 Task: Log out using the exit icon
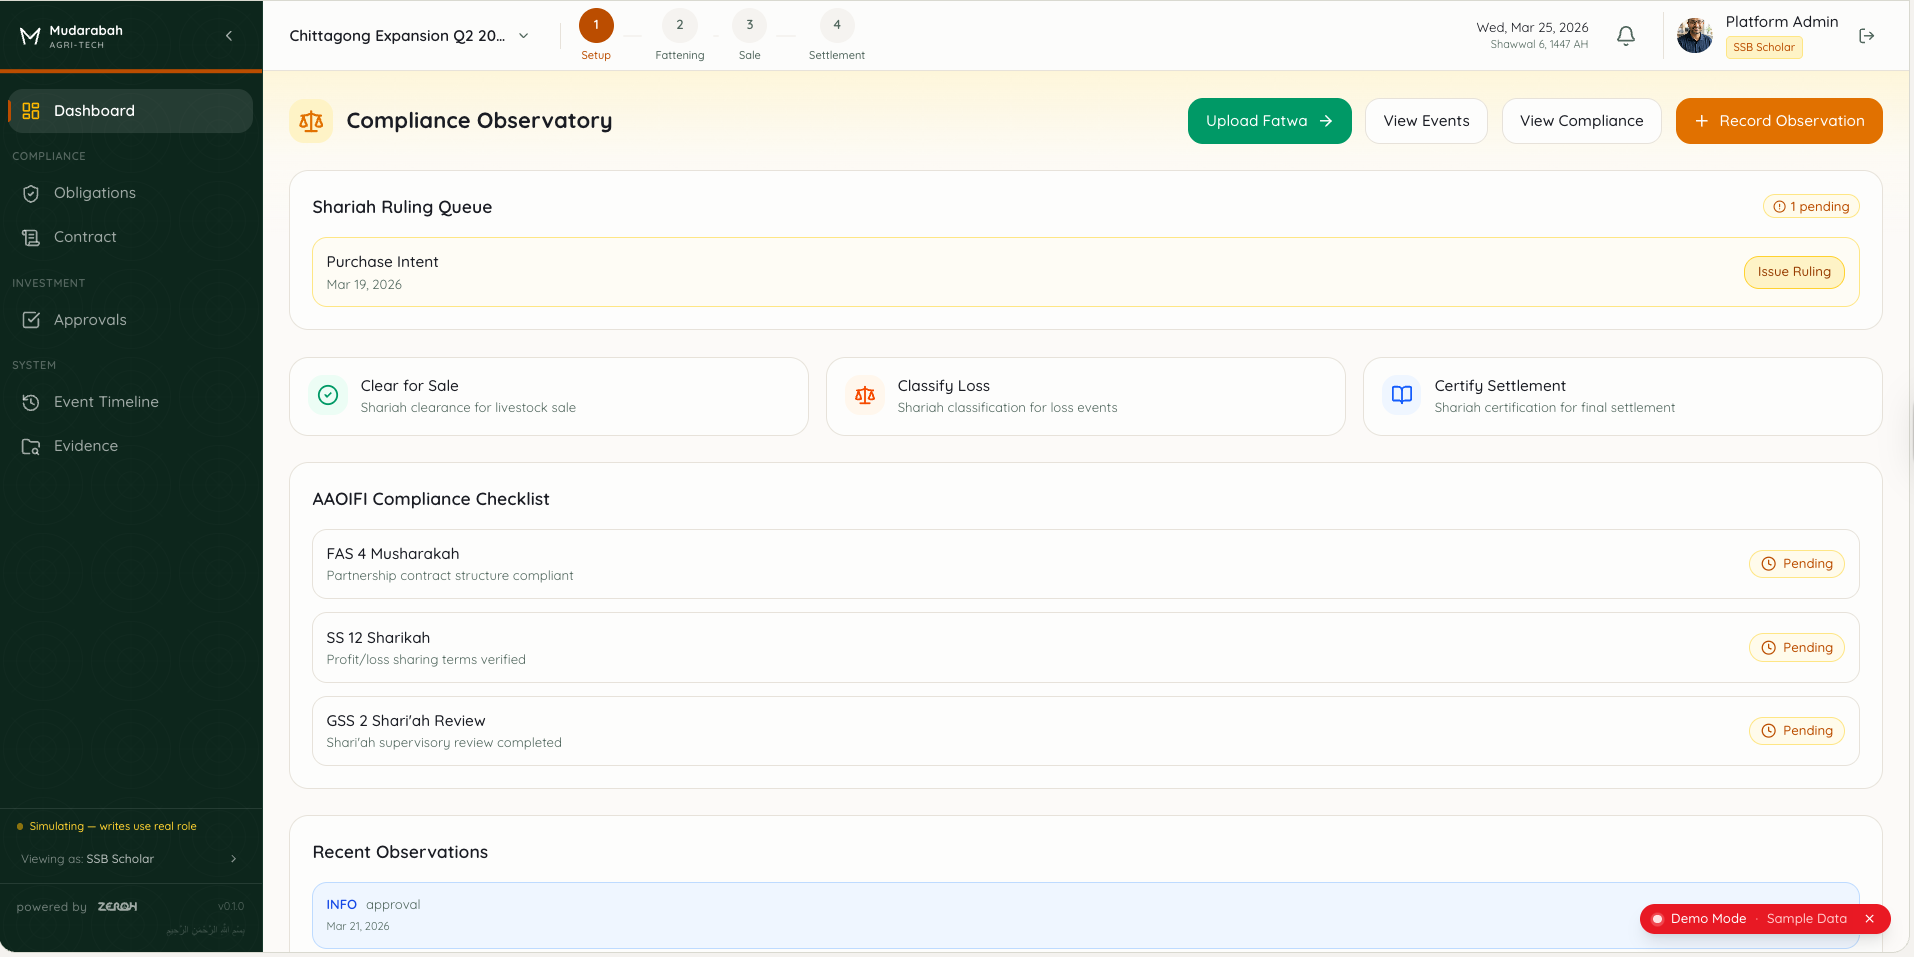(1866, 35)
